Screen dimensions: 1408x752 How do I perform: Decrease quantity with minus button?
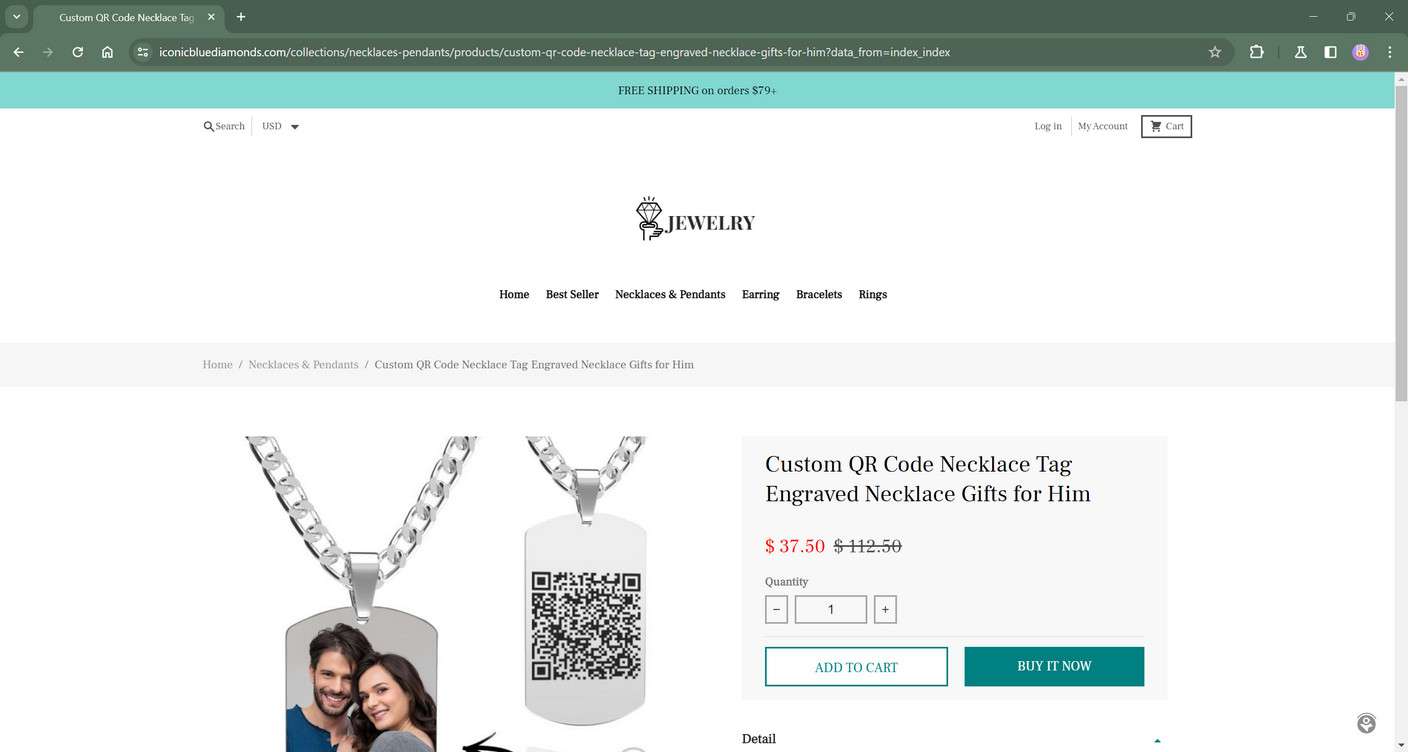(x=776, y=610)
